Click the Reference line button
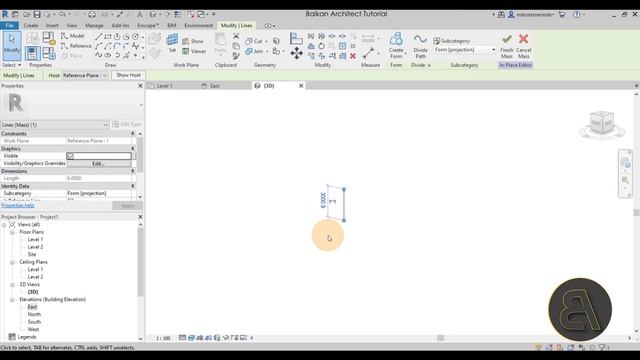Screen dimensions: 640x360 pyautogui.click(x=76, y=46)
